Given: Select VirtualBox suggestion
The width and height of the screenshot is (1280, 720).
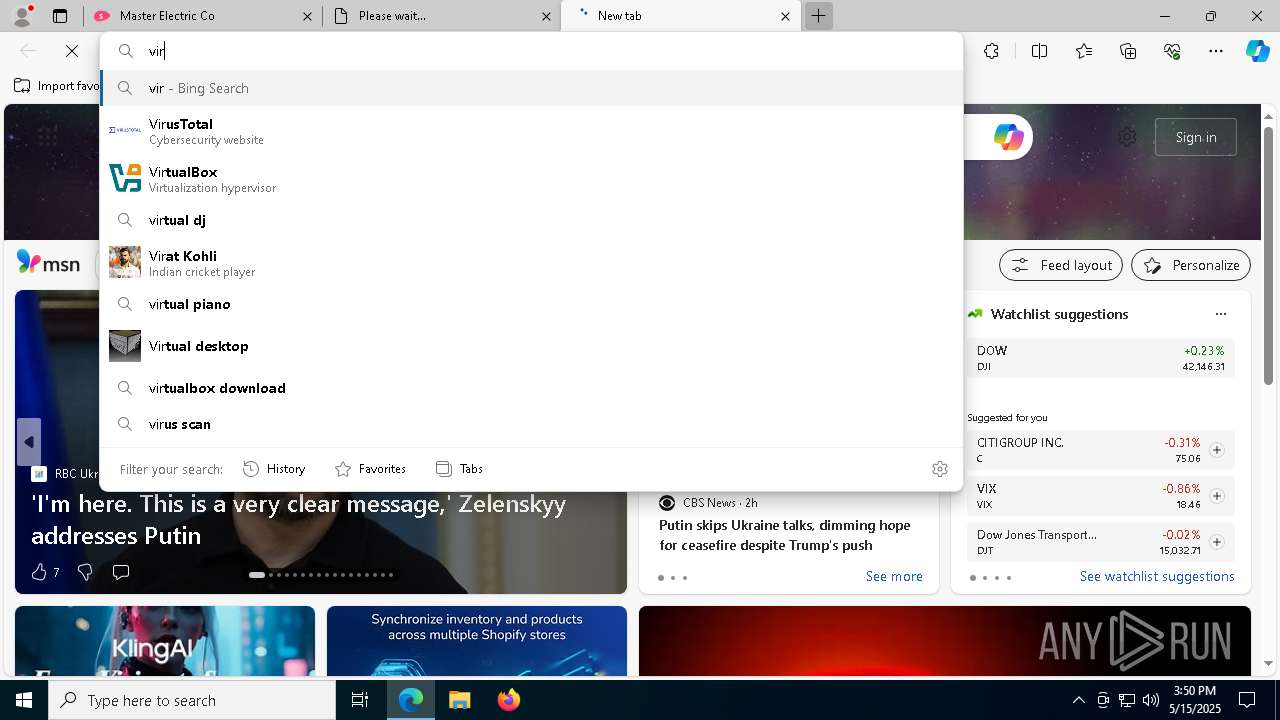Looking at the screenshot, I should (x=531, y=179).
